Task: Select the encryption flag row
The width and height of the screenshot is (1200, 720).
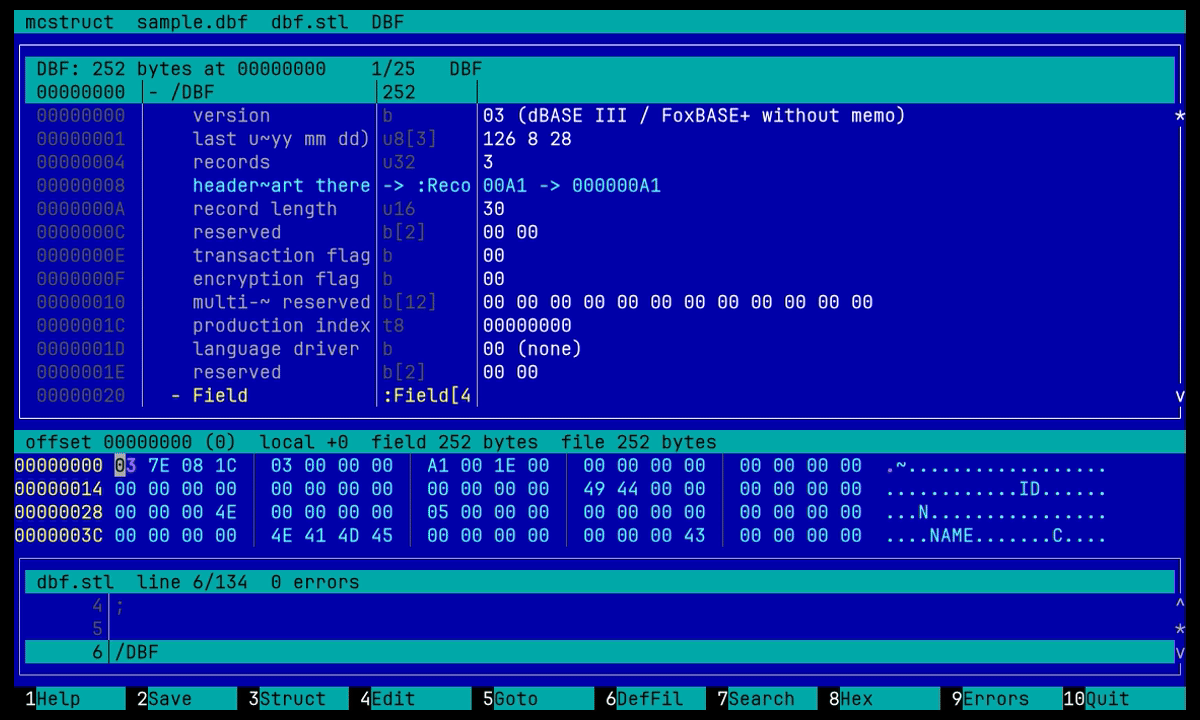Action: point(599,279)
